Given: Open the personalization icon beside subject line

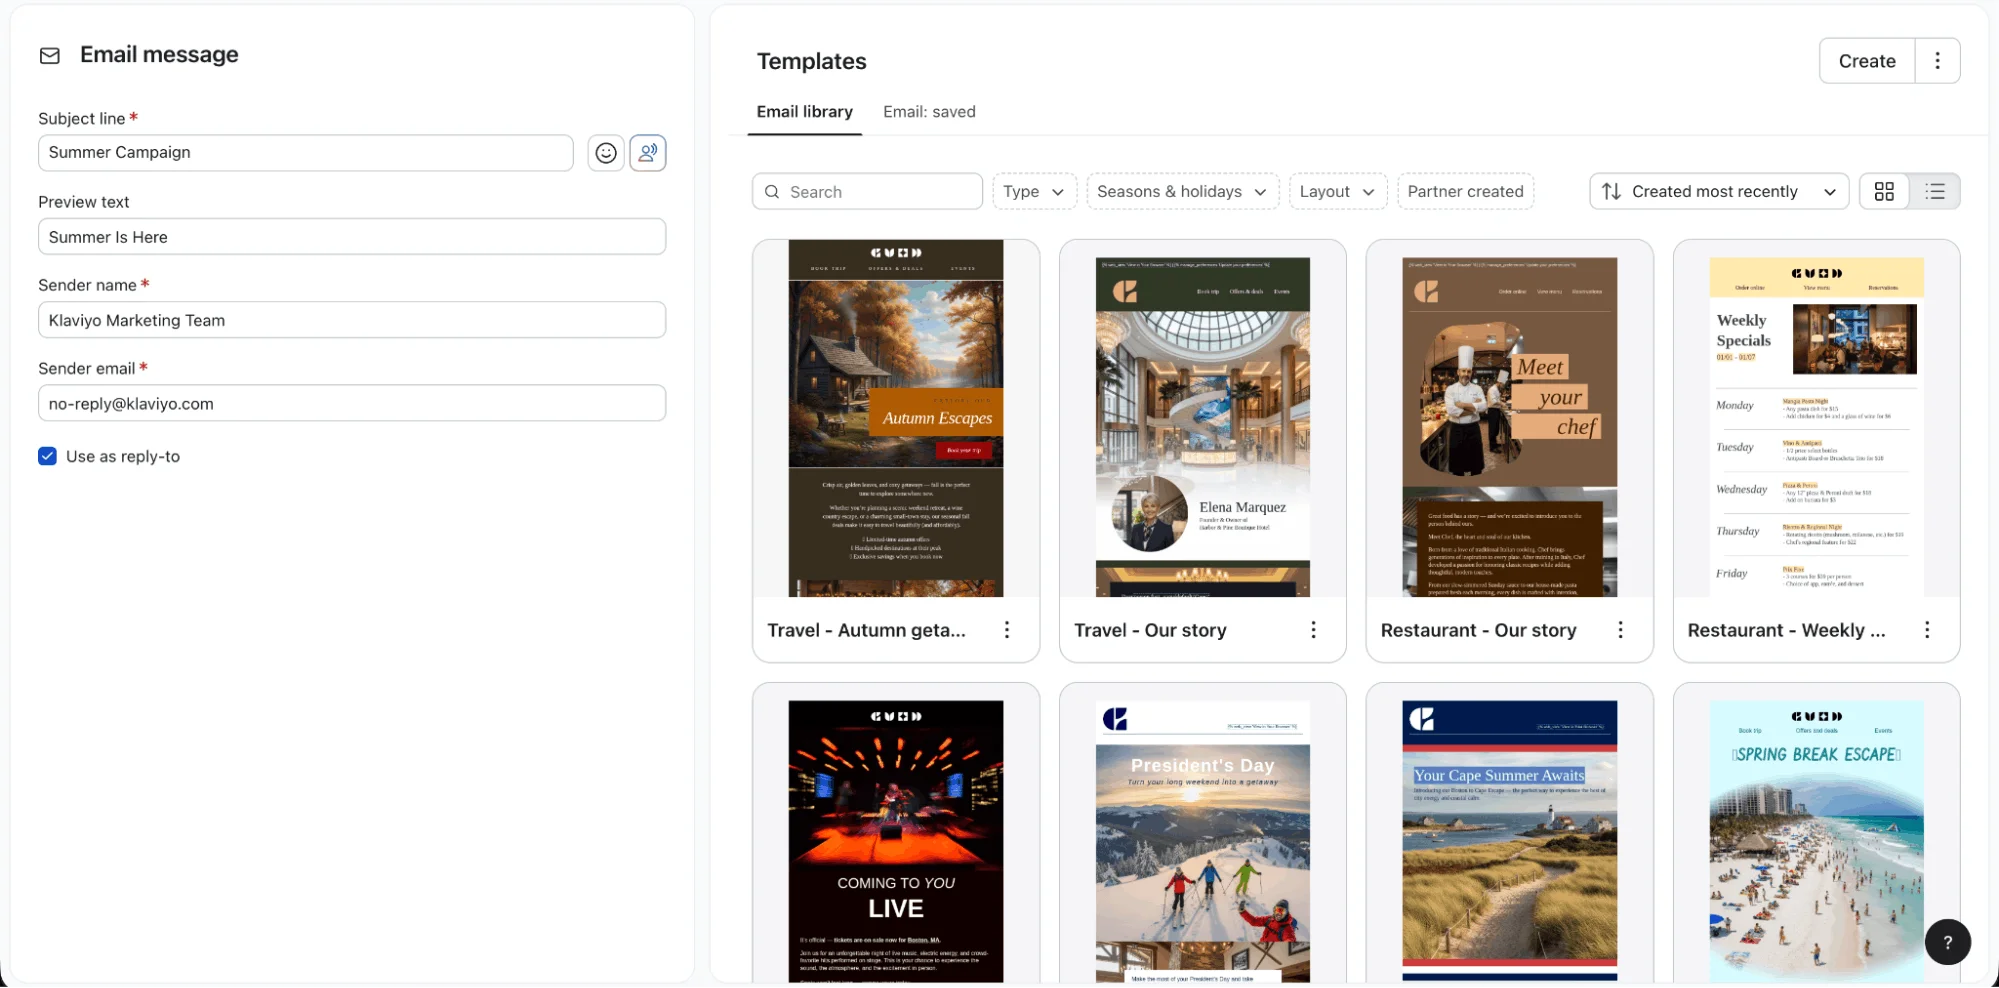Looking at the screenshot, I should [648, 153].
